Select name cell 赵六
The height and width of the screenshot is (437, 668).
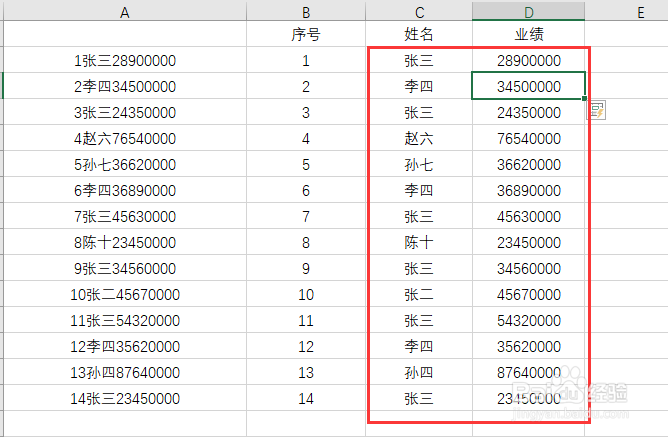pyautogui.click(x=419, y=138)
